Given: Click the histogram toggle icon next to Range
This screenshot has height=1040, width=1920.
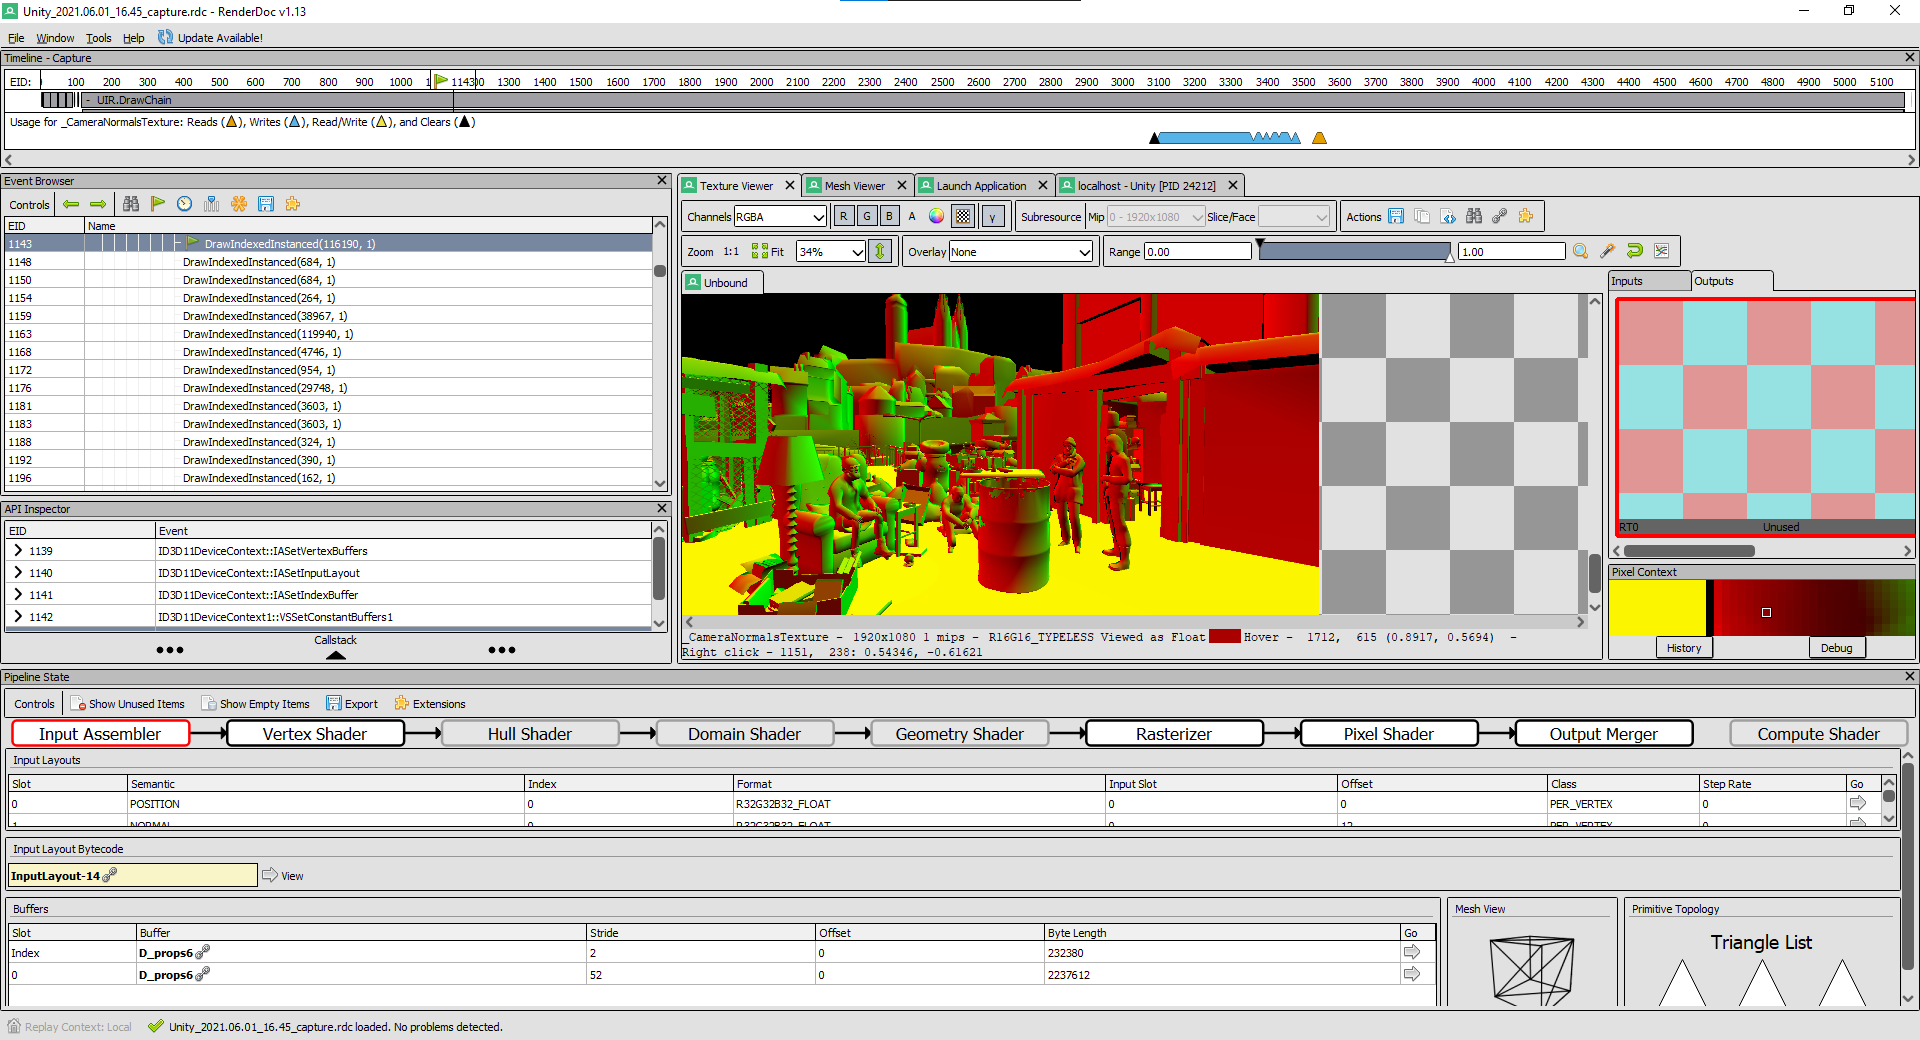Looking at the screenshot, I should (1661, 251).
